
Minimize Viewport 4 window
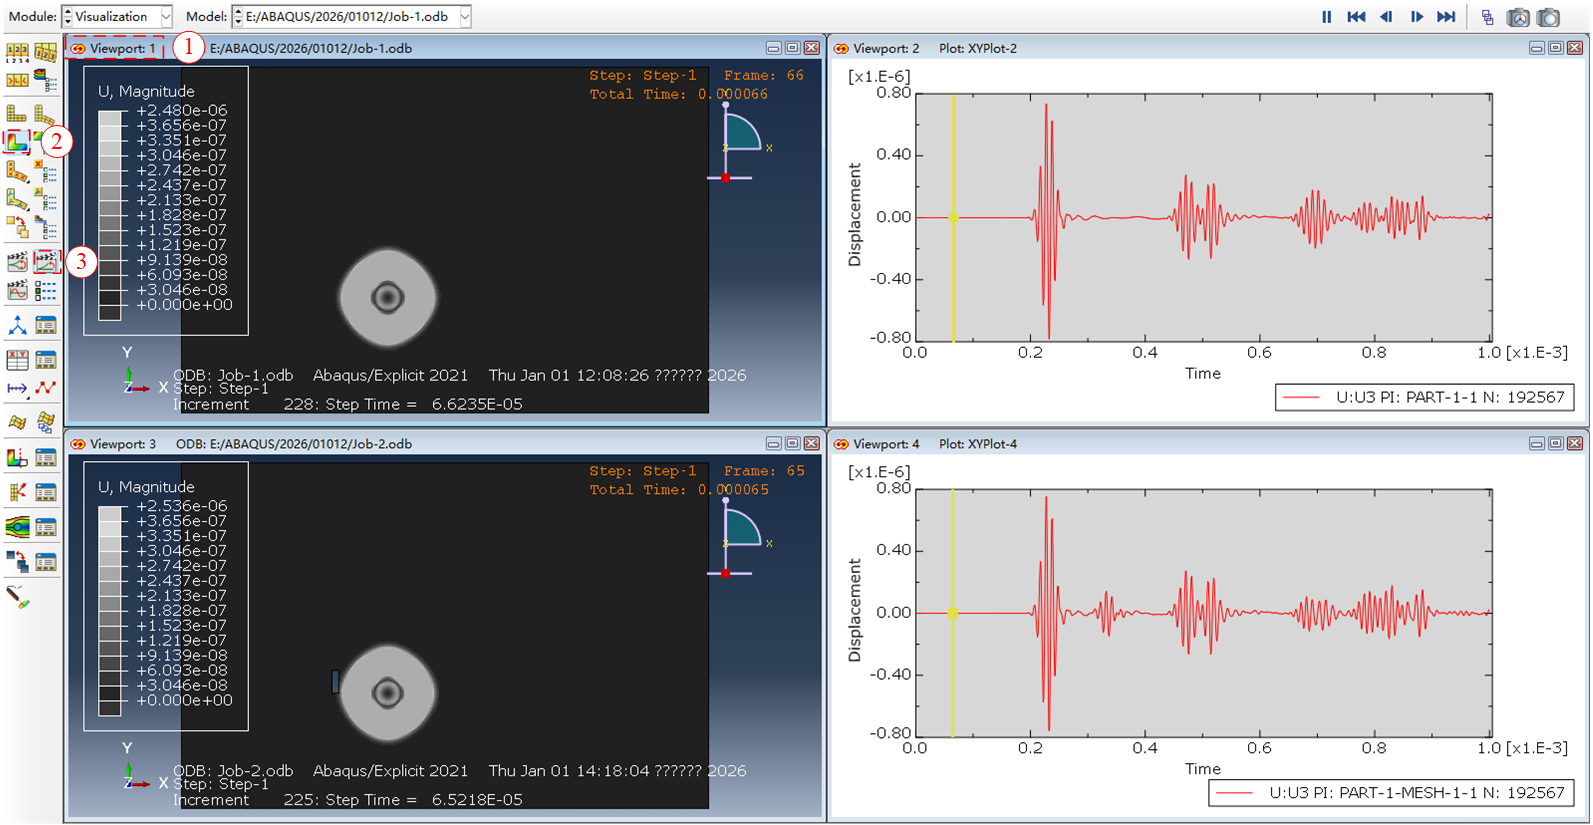1536,444
